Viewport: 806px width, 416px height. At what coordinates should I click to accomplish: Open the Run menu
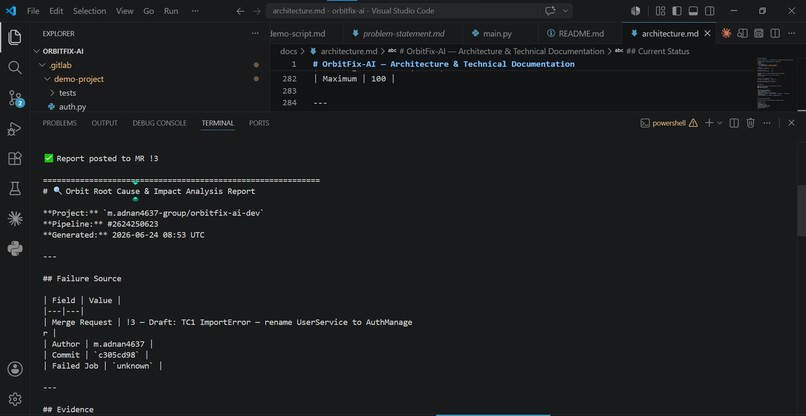[x=171, y=11]
